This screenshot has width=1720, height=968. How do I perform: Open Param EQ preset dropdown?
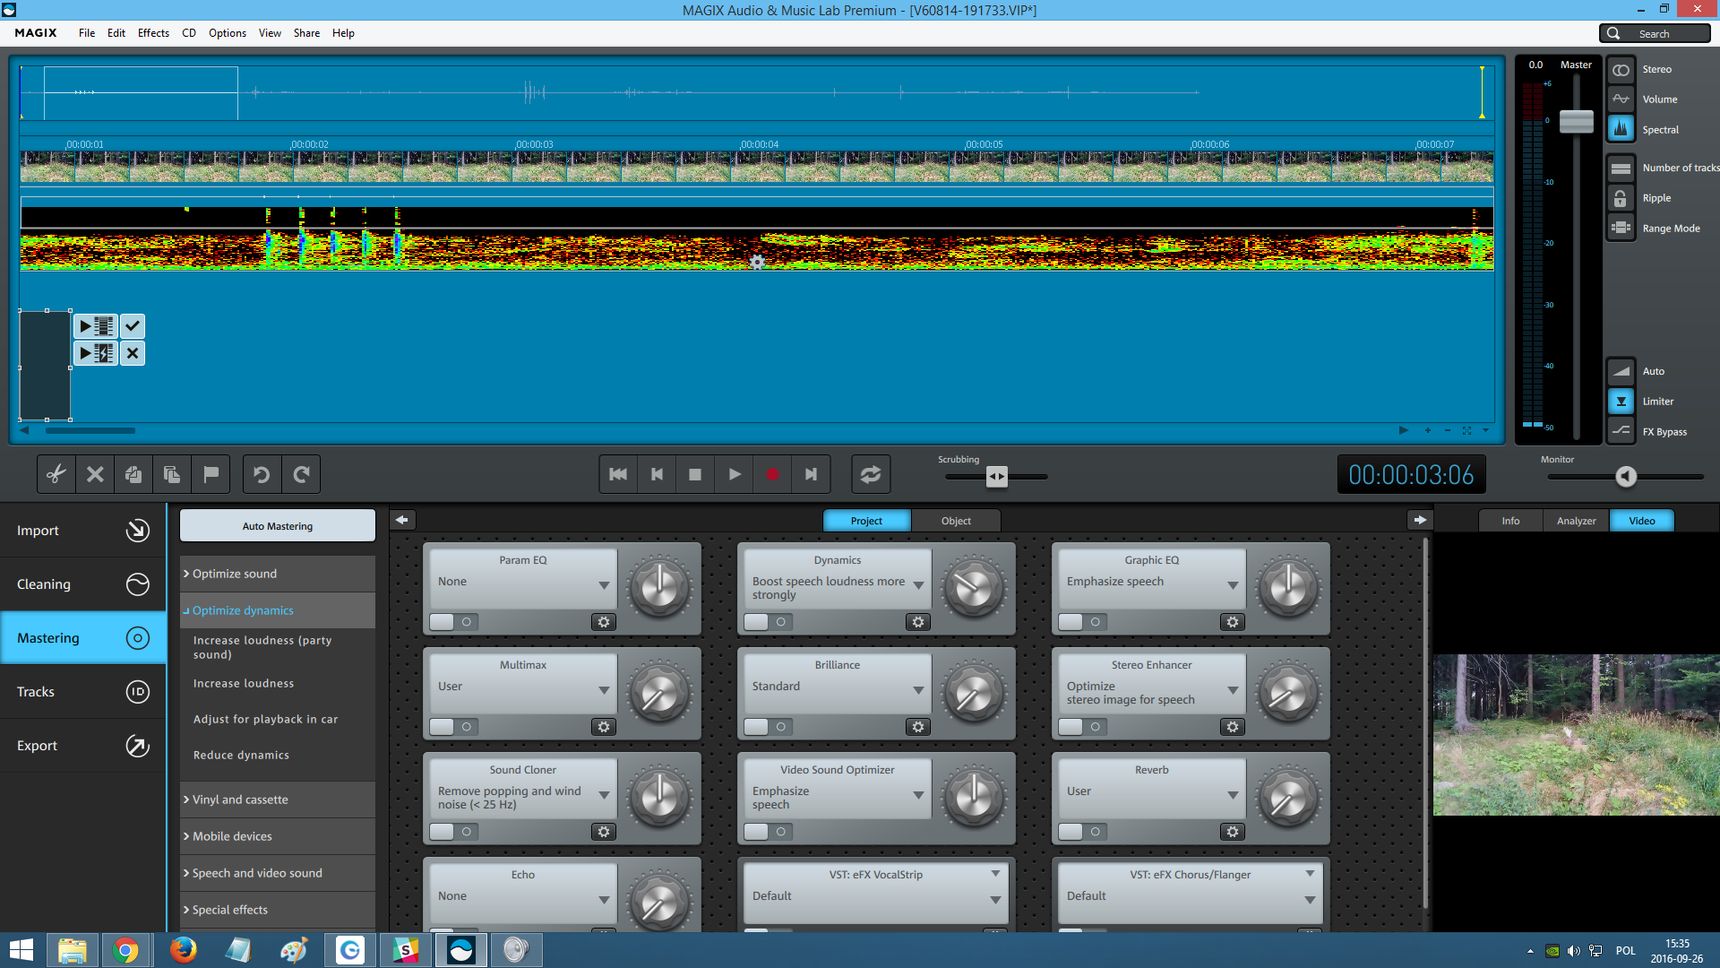tap(604, 585)
